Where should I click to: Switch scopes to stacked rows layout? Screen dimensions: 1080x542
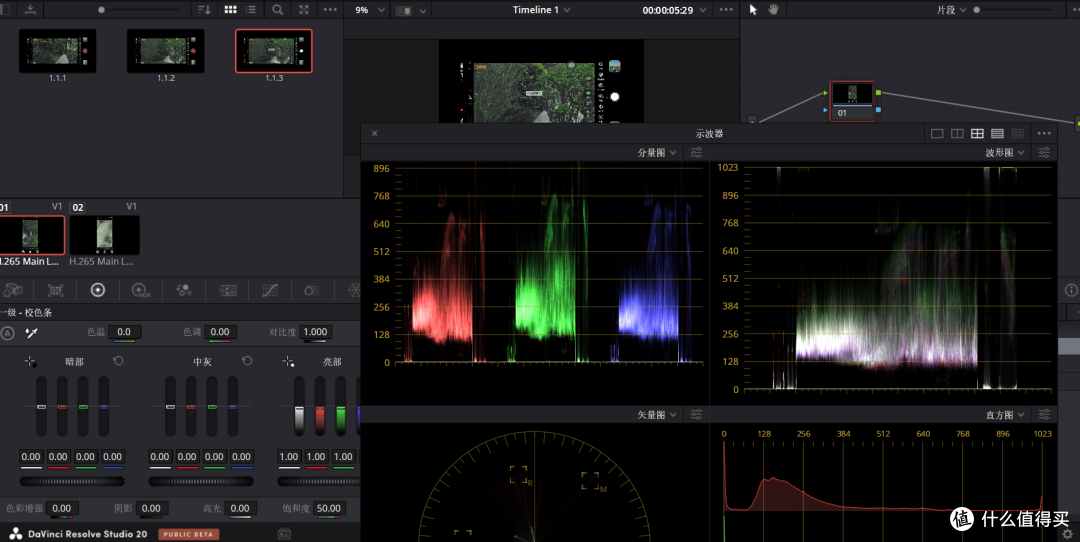(x=997, y=134)
